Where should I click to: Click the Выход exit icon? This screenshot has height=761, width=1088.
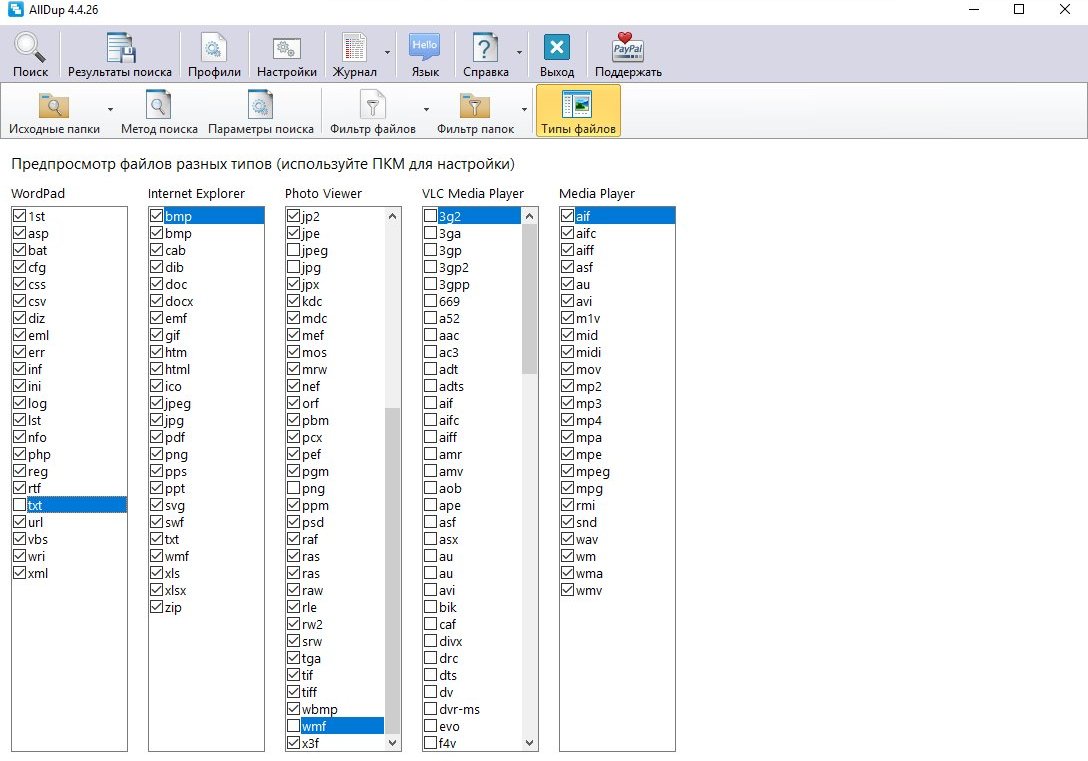[x=556, y=54]
